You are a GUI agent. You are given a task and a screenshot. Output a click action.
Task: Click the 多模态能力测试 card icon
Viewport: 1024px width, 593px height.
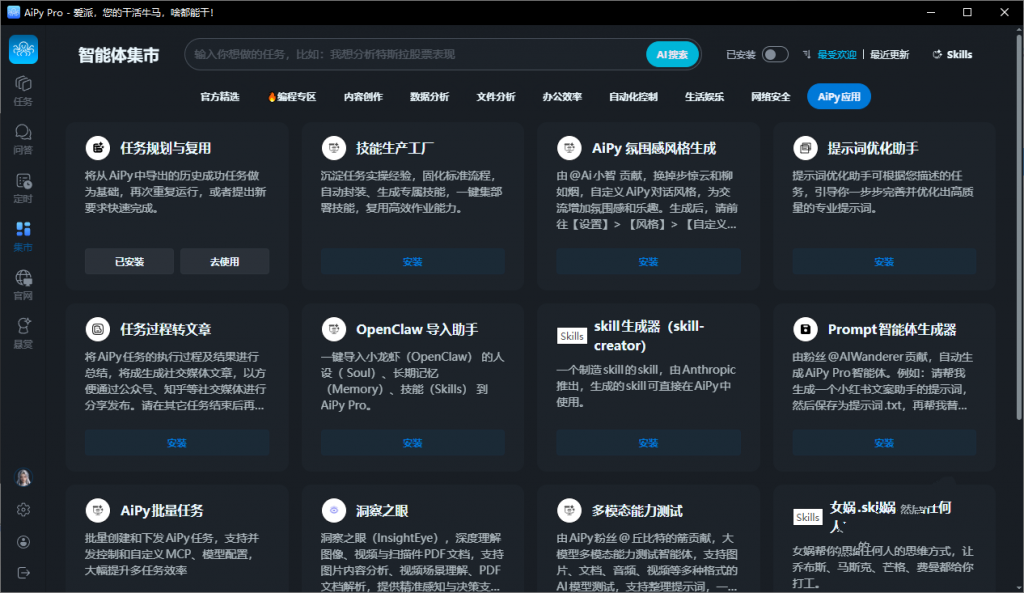[569, 510]
